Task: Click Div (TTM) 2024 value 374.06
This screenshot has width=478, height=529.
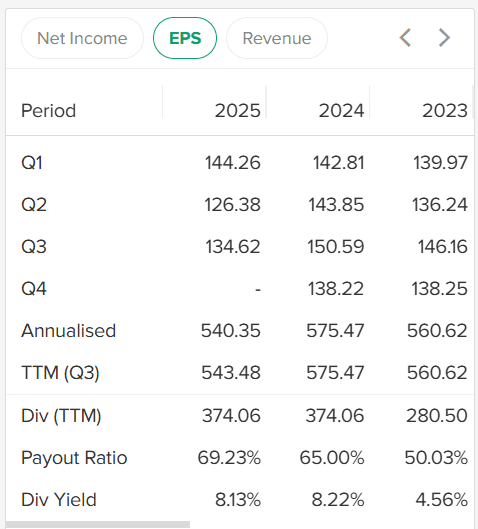Action: click(x=335, y=415)
